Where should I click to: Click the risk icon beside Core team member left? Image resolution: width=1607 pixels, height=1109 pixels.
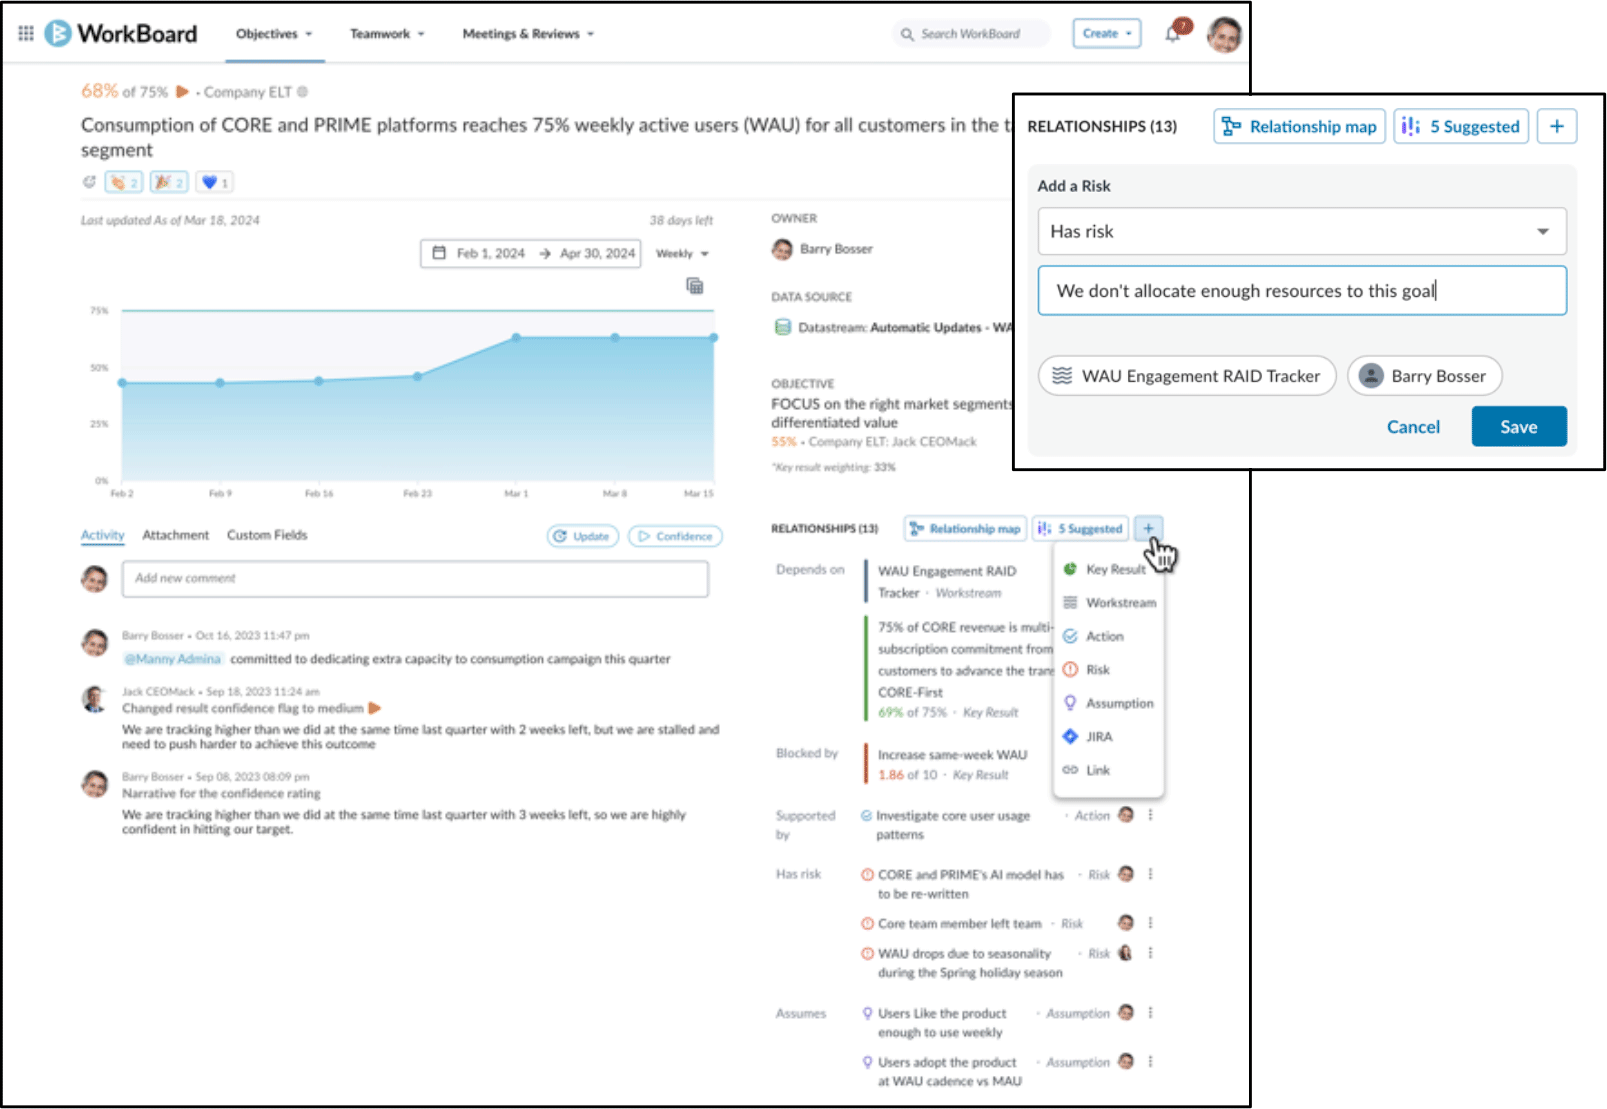(x=867, y=923)
